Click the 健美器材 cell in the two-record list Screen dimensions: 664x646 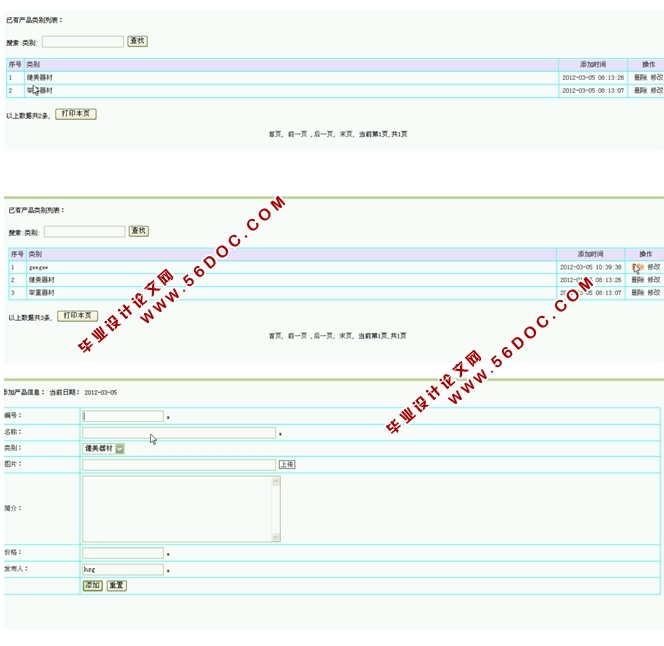tap(291, 78)
